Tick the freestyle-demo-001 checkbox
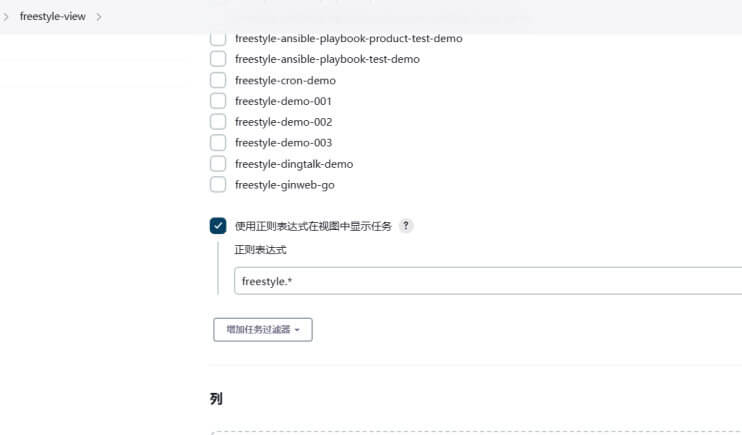This screenshot has height=435, width=742. click(218, 101)
